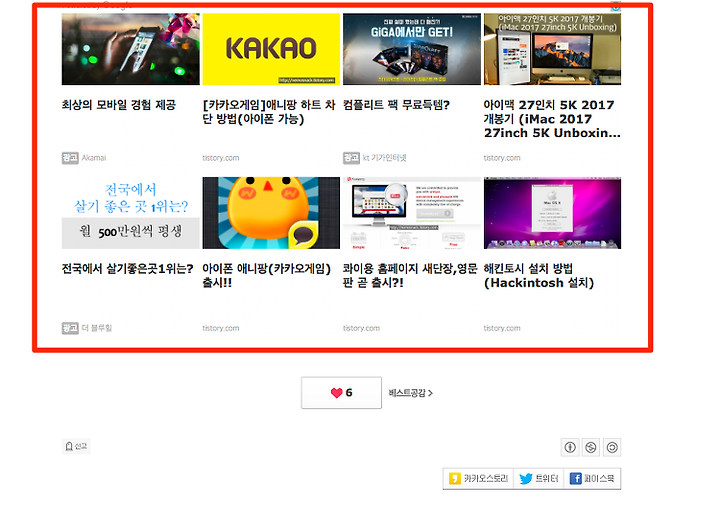This screenshot has height=505, width=720.
Task: Open the '전국에서 살기 좋은 곳 1위는?' ad image
Action: (x=130, y=213)
